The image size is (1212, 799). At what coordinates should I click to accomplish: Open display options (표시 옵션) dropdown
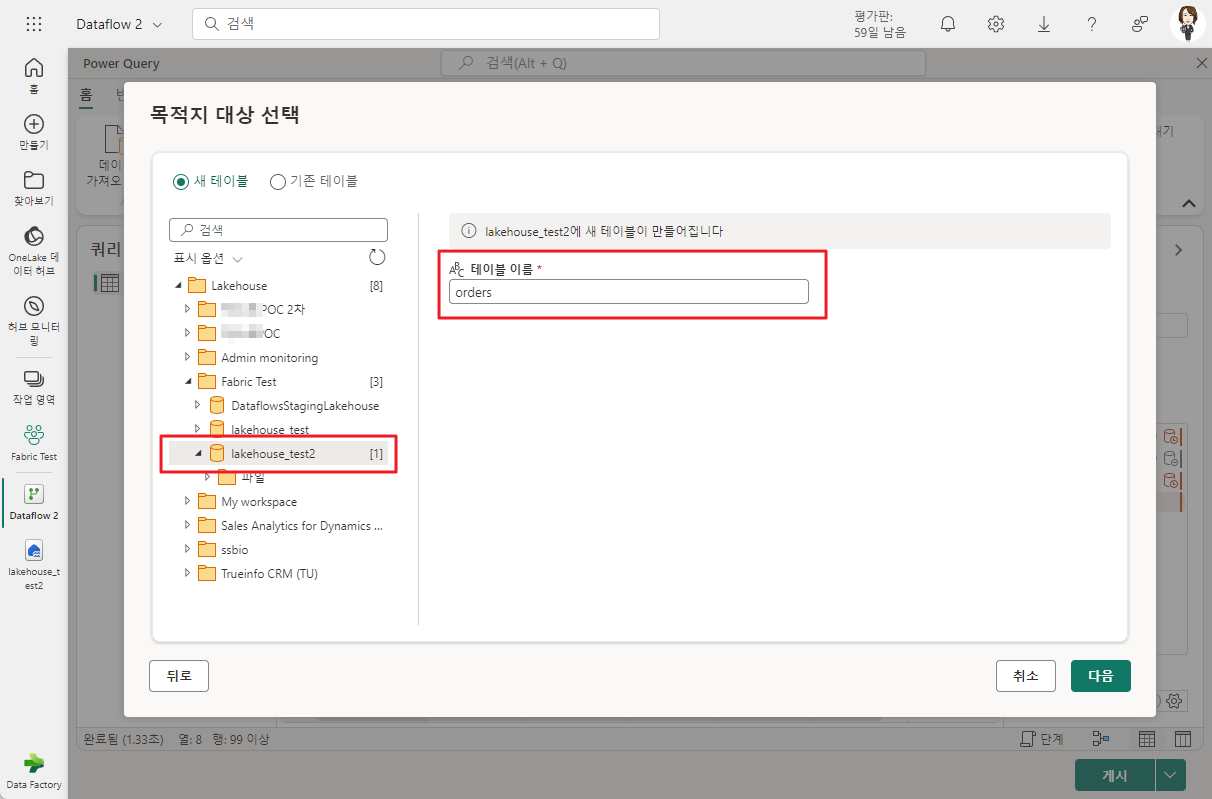[x=208, y=258]
